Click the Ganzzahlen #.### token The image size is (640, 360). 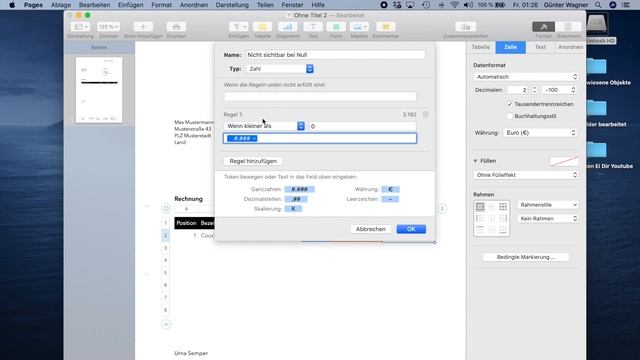(299, 189)
